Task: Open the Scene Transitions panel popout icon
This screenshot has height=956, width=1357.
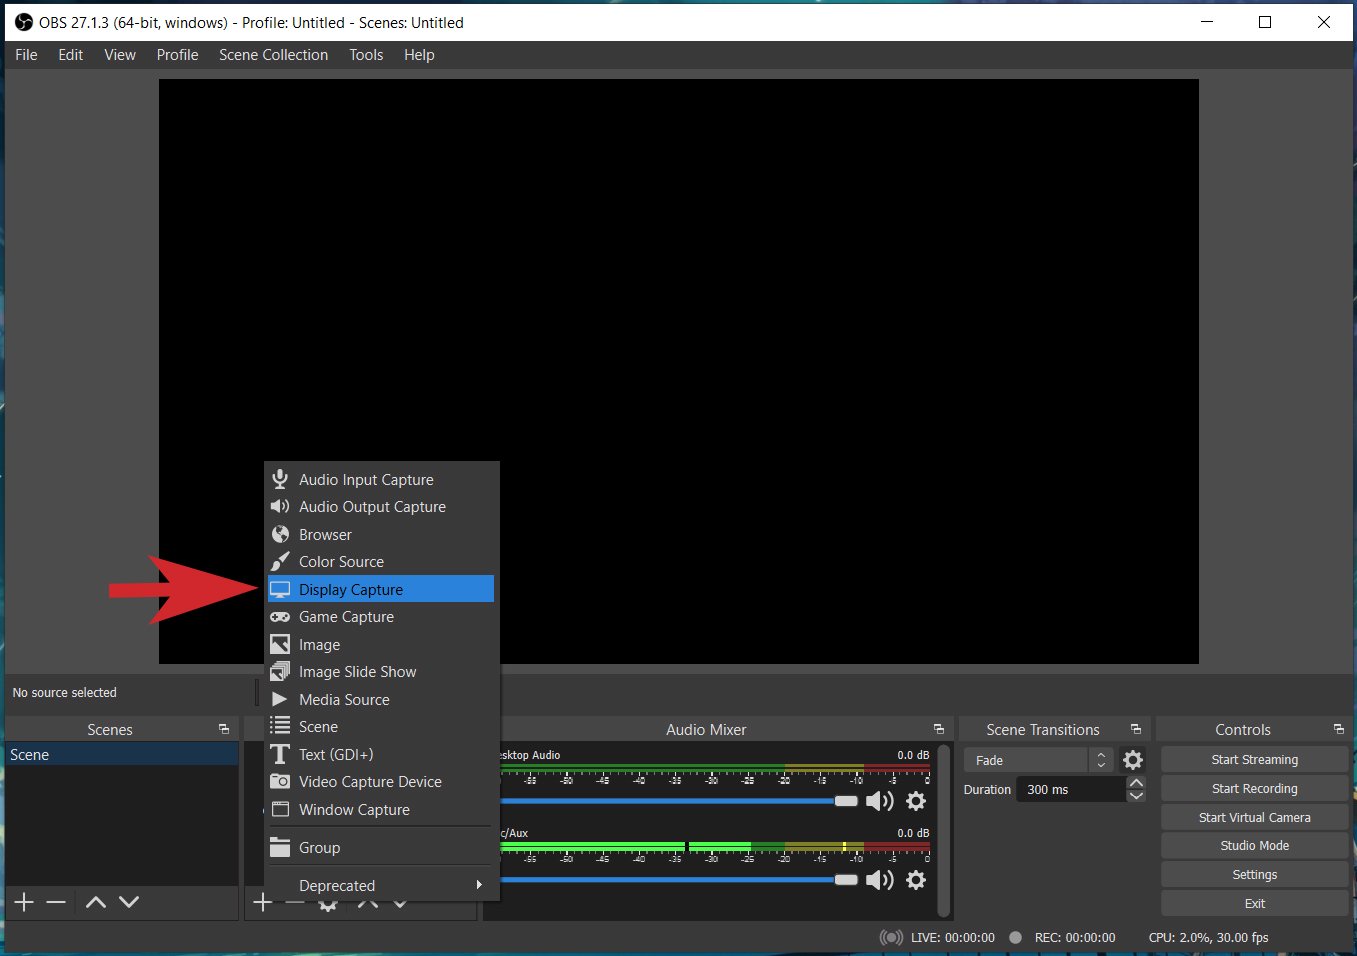Action: click(1135, 729)
